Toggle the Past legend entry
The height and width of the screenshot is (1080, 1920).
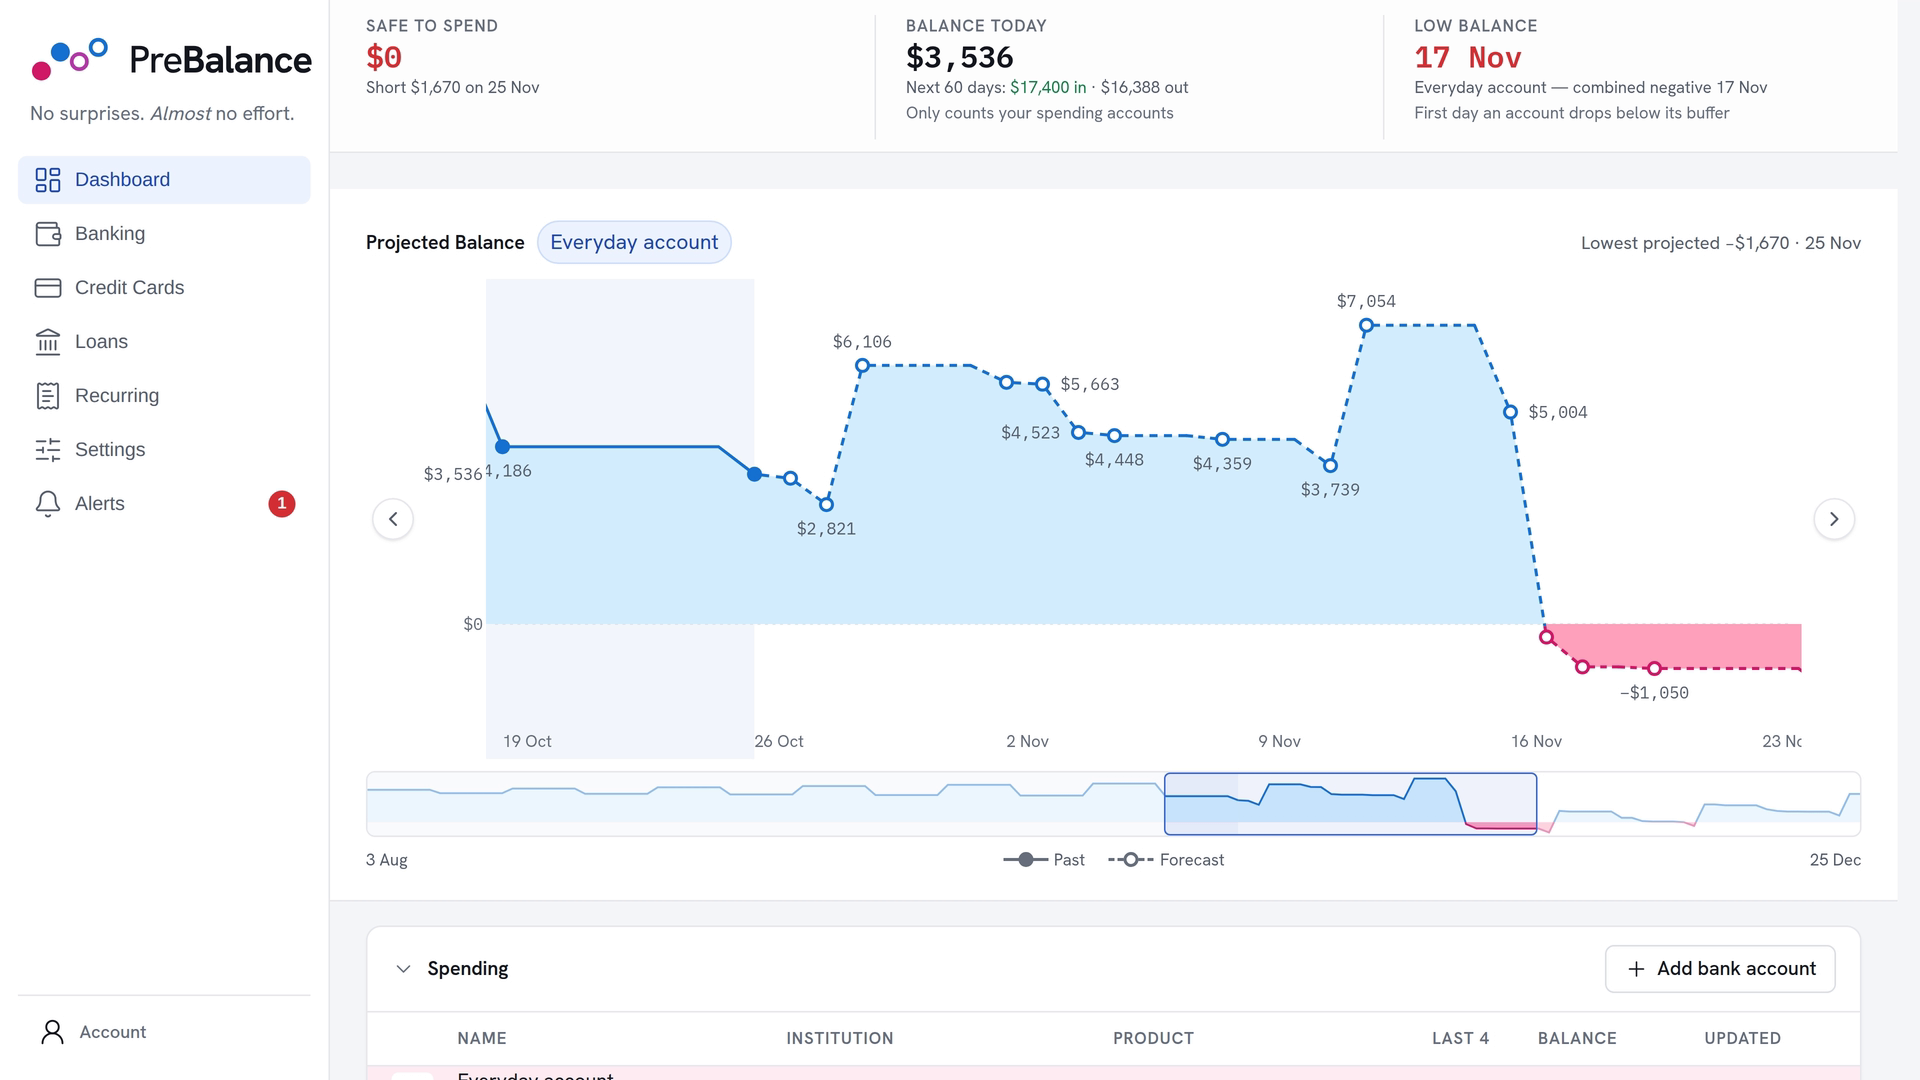tap(1044, 860)
